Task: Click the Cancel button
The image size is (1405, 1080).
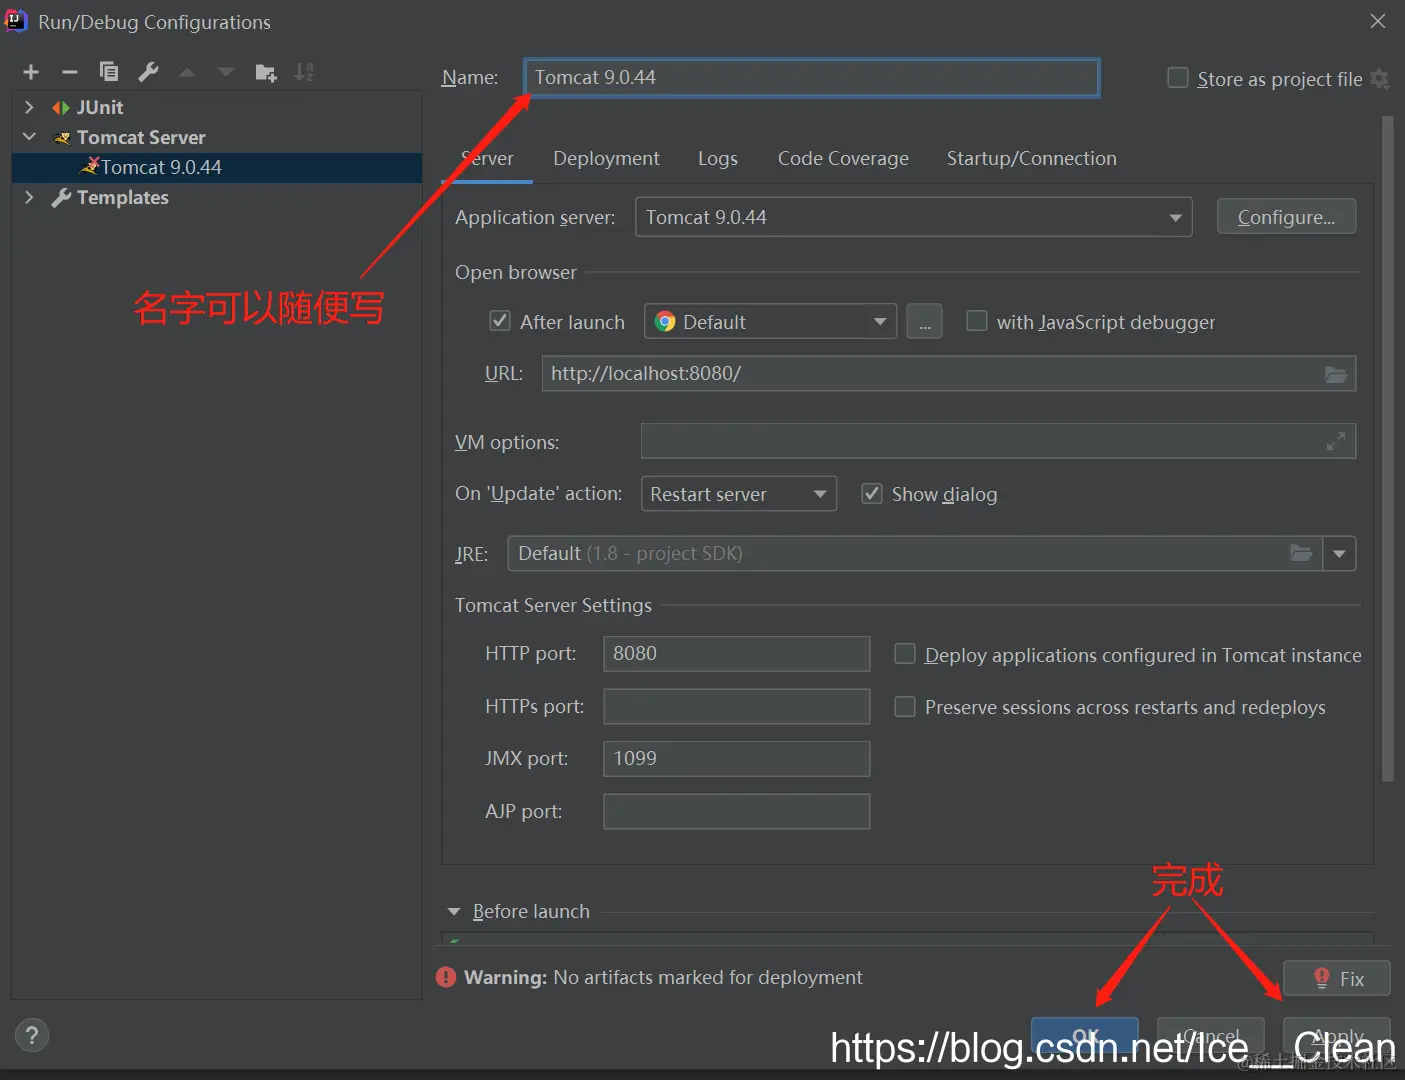Action: point(1210,1036)
